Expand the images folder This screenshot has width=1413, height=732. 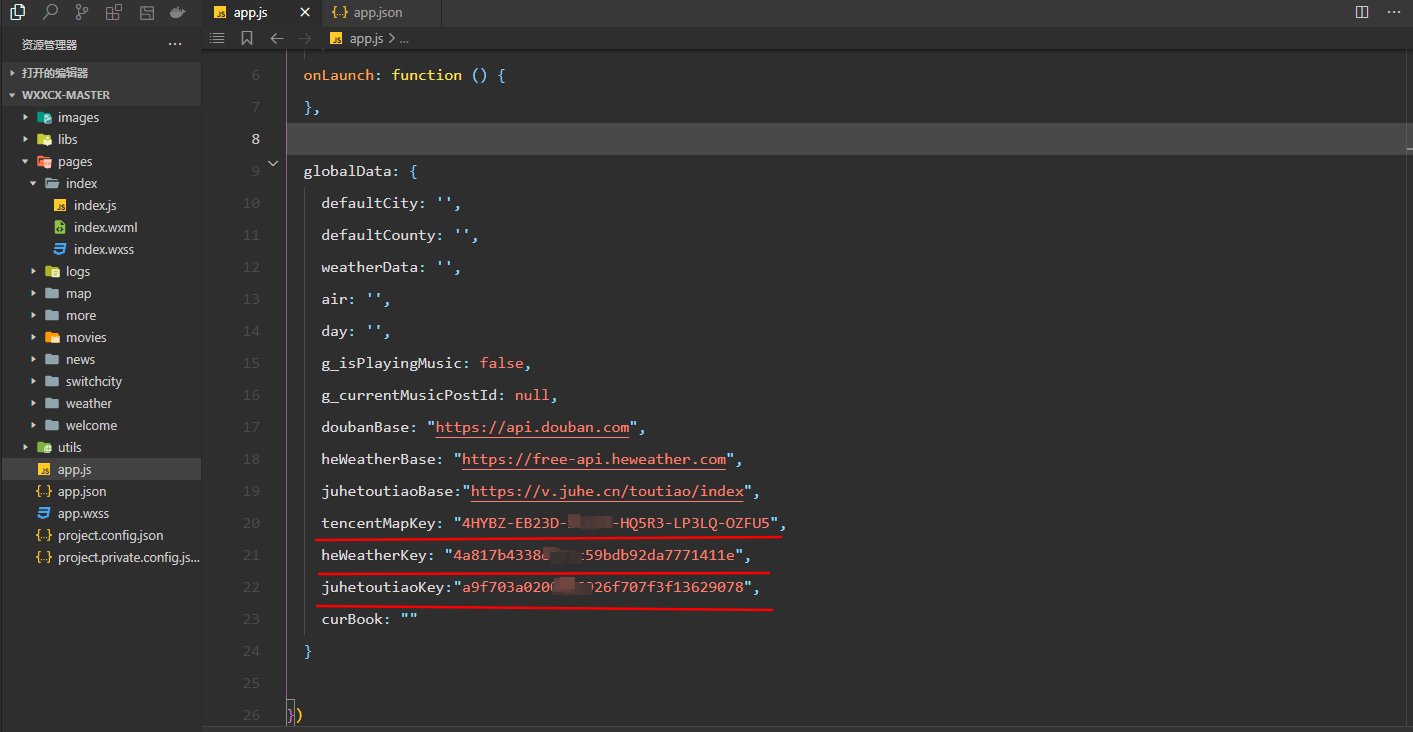pyautogui.click(x=100, y=117)
